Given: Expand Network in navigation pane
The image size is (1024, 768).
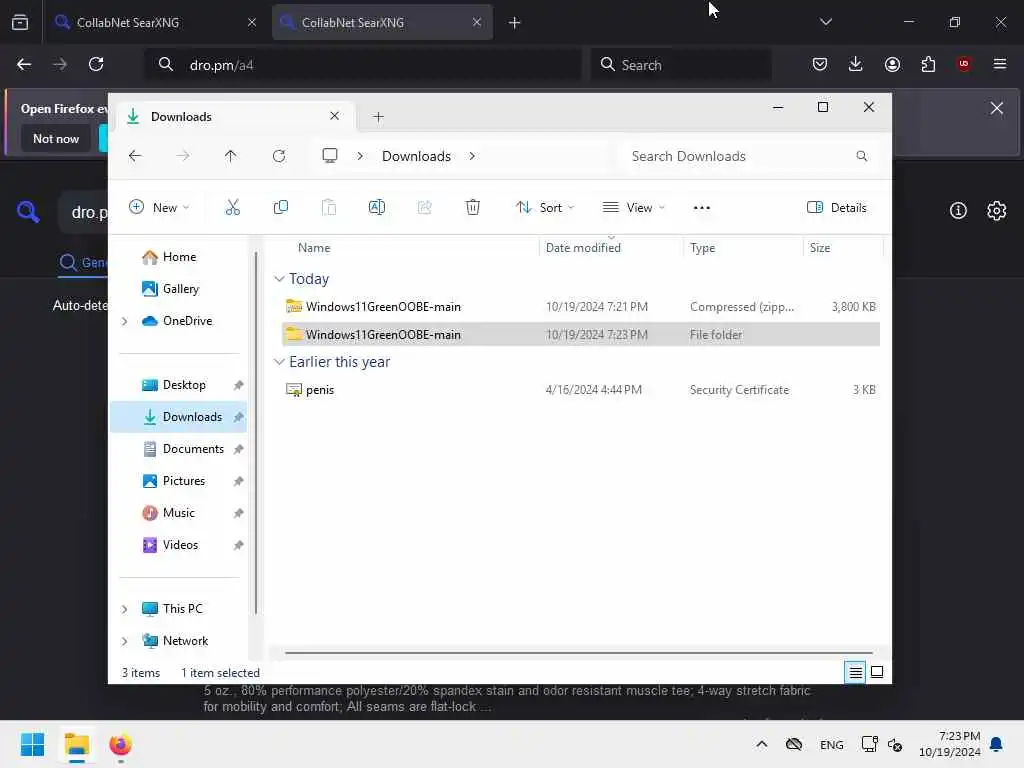Looking at the screenshot, I should (x=124, y=641).
